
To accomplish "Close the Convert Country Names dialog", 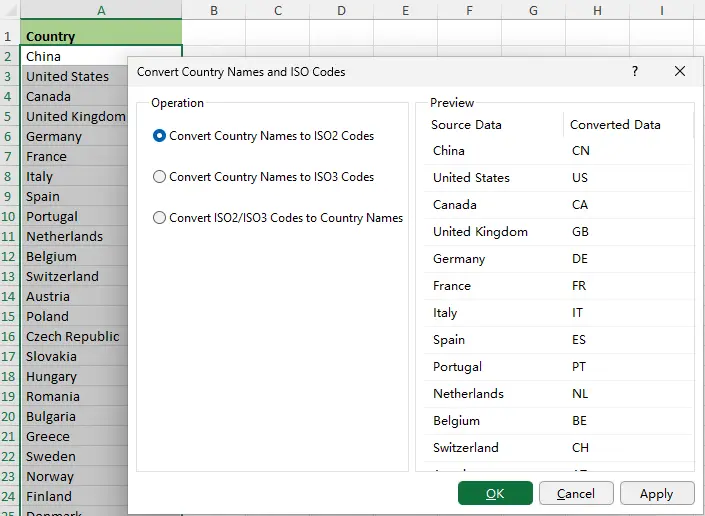I will pyautogui.click(x=680, y=71).
